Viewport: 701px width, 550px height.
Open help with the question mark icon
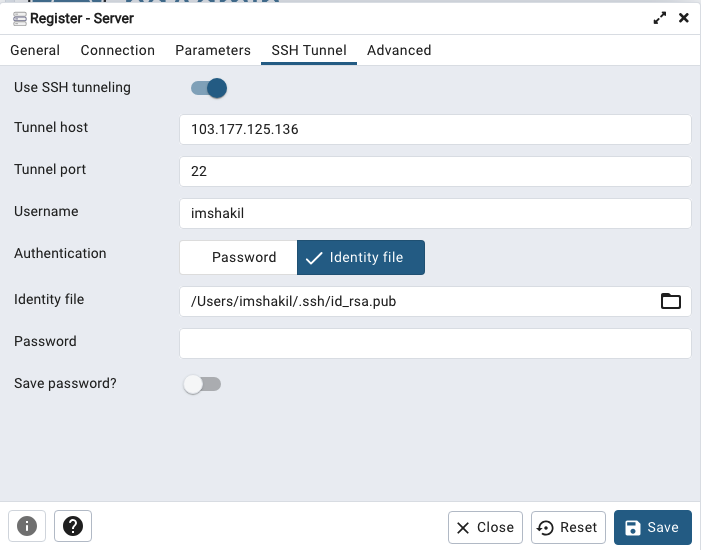coord(73,526)
